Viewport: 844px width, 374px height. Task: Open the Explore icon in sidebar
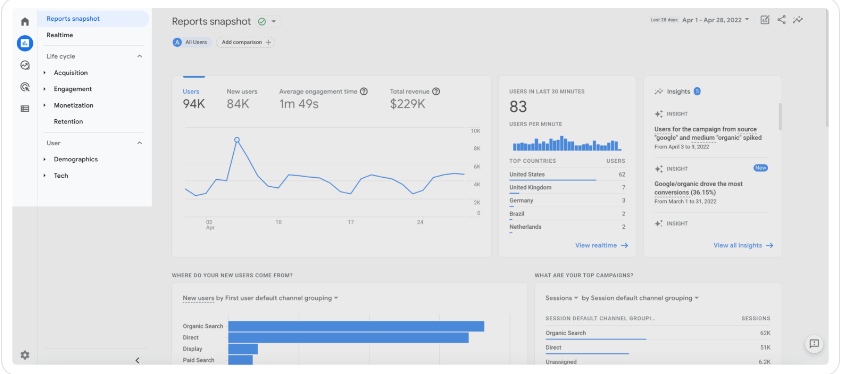point(25,65)
